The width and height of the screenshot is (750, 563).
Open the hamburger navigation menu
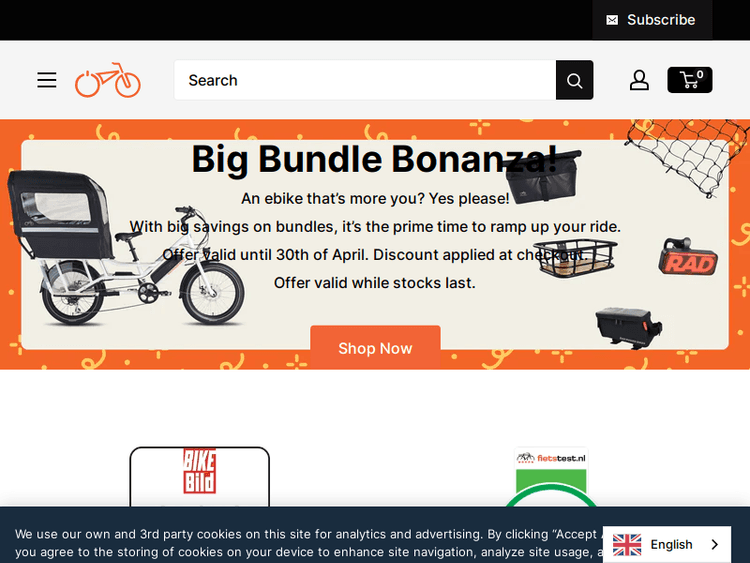tap(47, 80)
